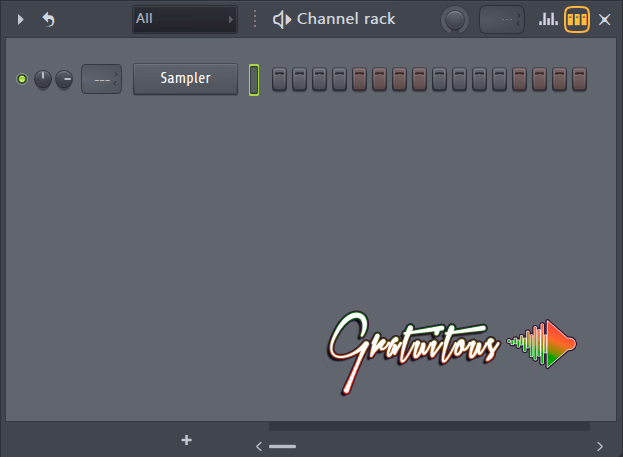Enable step 7 of Sampler

pyautogui.click(x=399, y=79)
